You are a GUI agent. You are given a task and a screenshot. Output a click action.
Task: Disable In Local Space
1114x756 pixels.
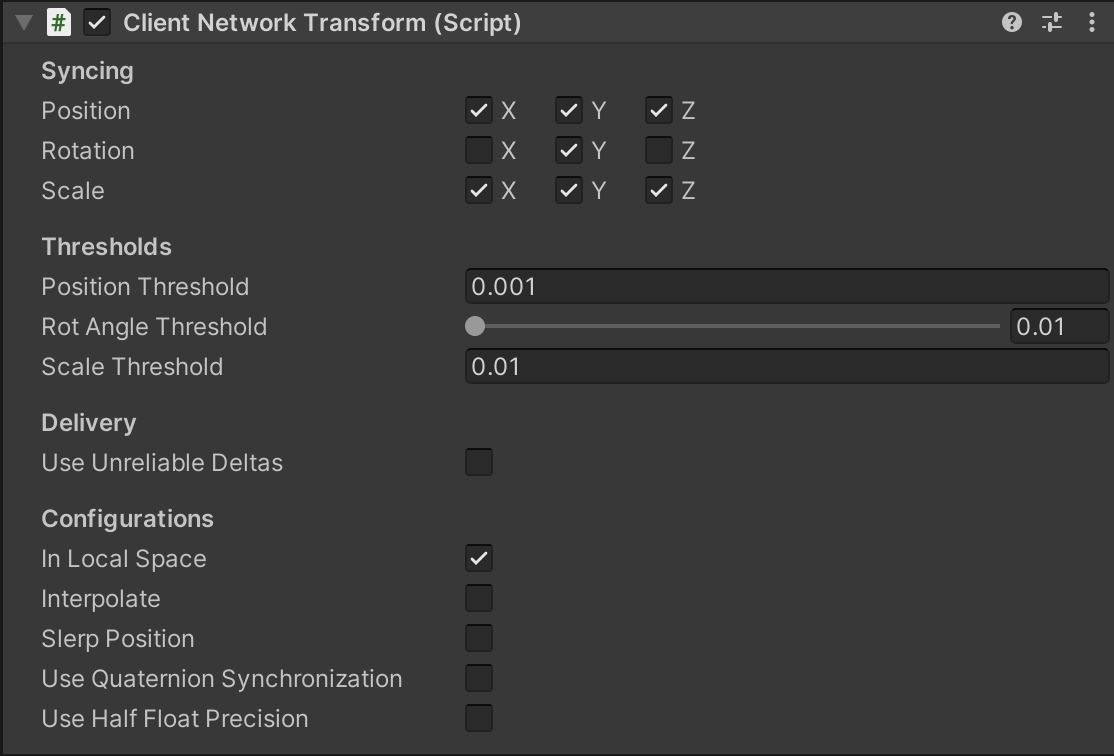click(478, 558)
